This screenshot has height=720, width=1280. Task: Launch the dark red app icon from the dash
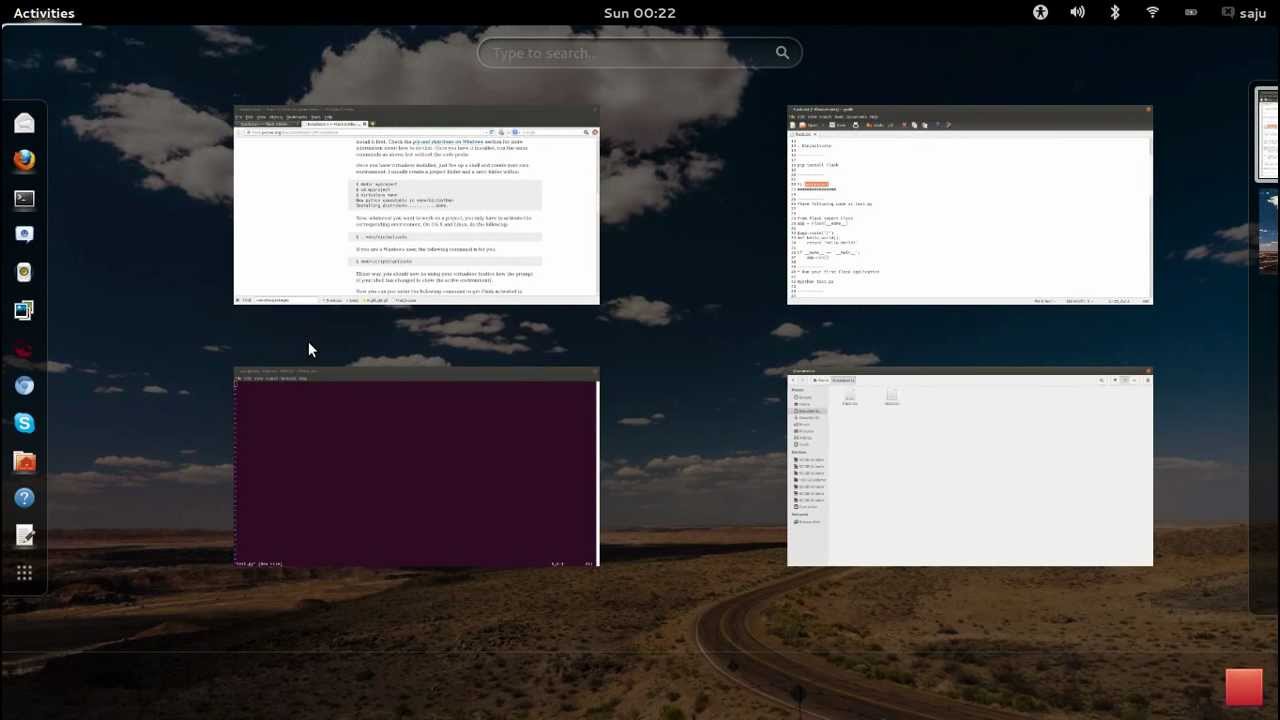click(24, 348)
